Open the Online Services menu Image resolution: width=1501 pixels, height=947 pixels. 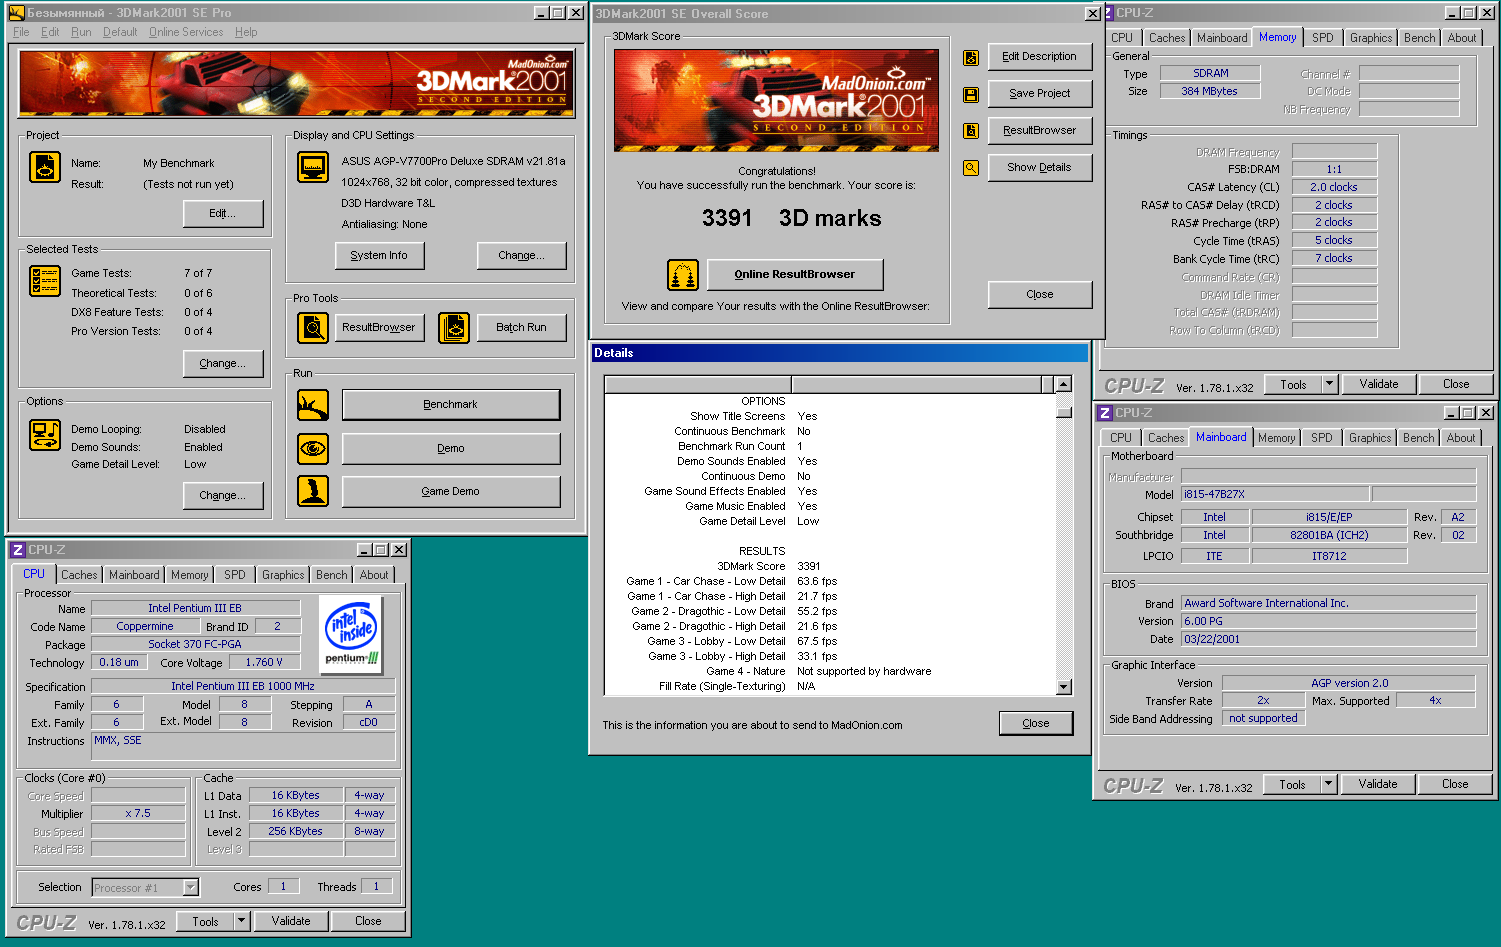click(x=186, y=32)
